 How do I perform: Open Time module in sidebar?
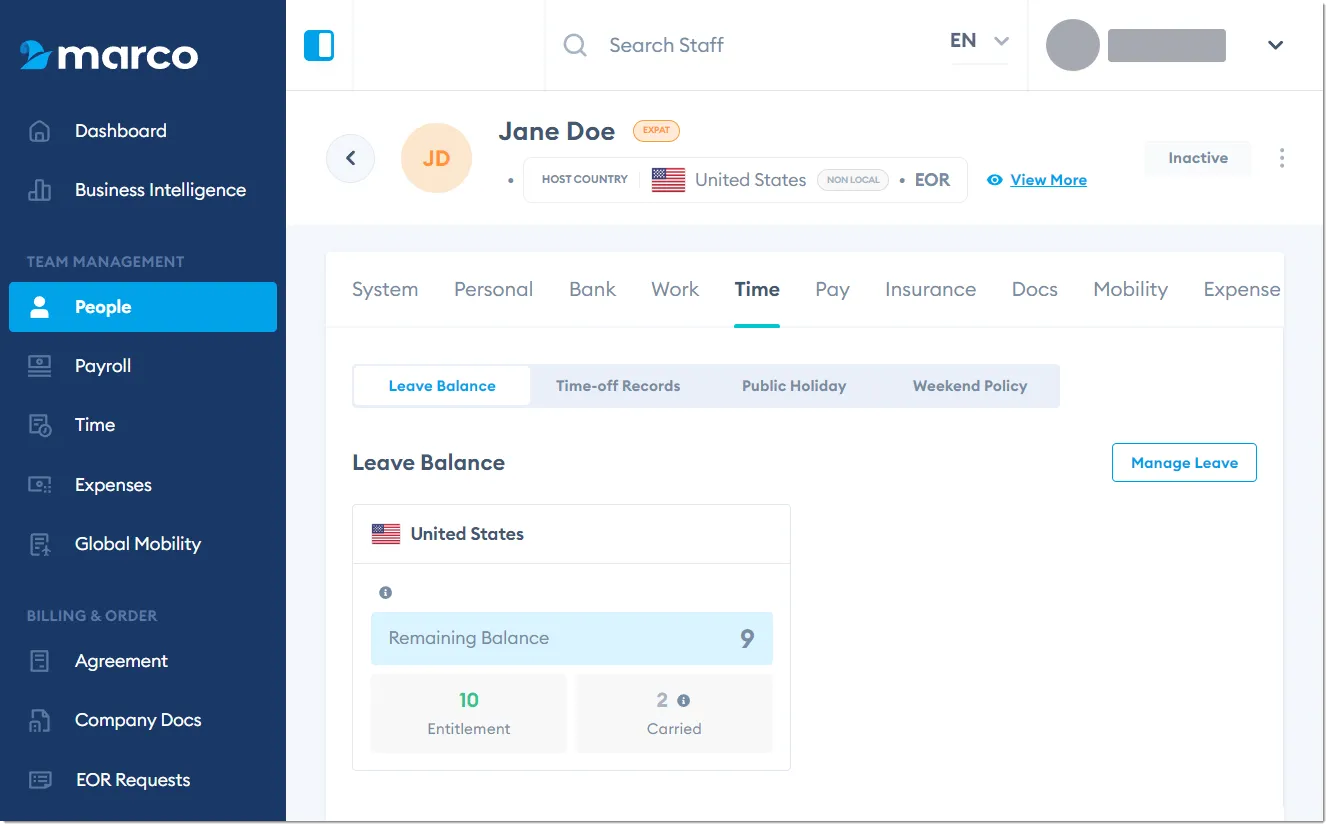tap(95, 425)
